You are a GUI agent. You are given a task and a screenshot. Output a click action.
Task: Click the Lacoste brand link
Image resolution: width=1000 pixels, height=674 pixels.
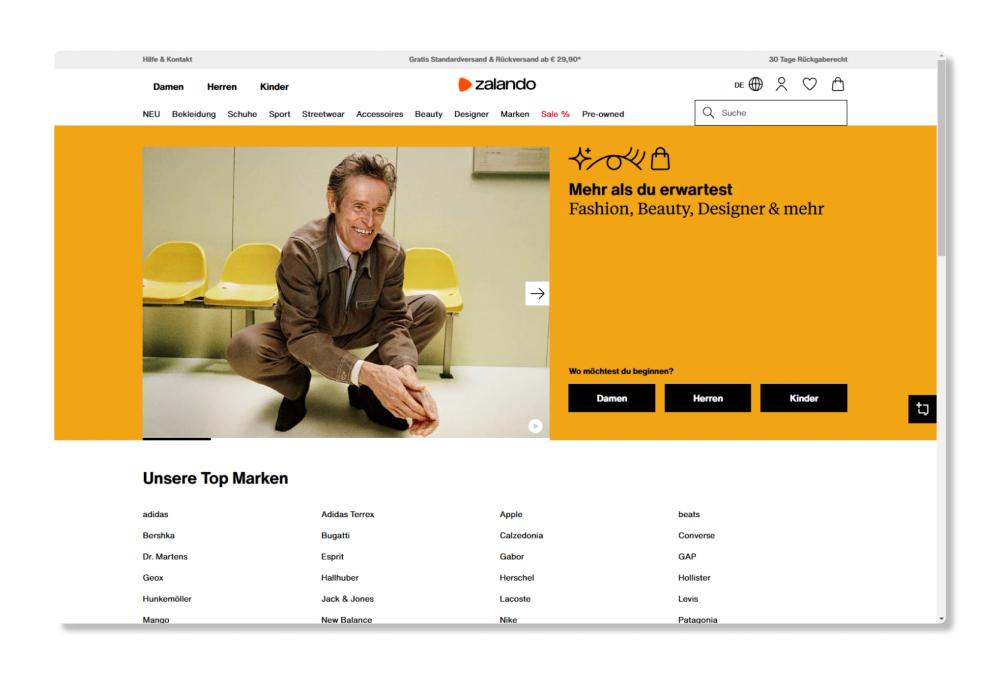pos(515,598)
